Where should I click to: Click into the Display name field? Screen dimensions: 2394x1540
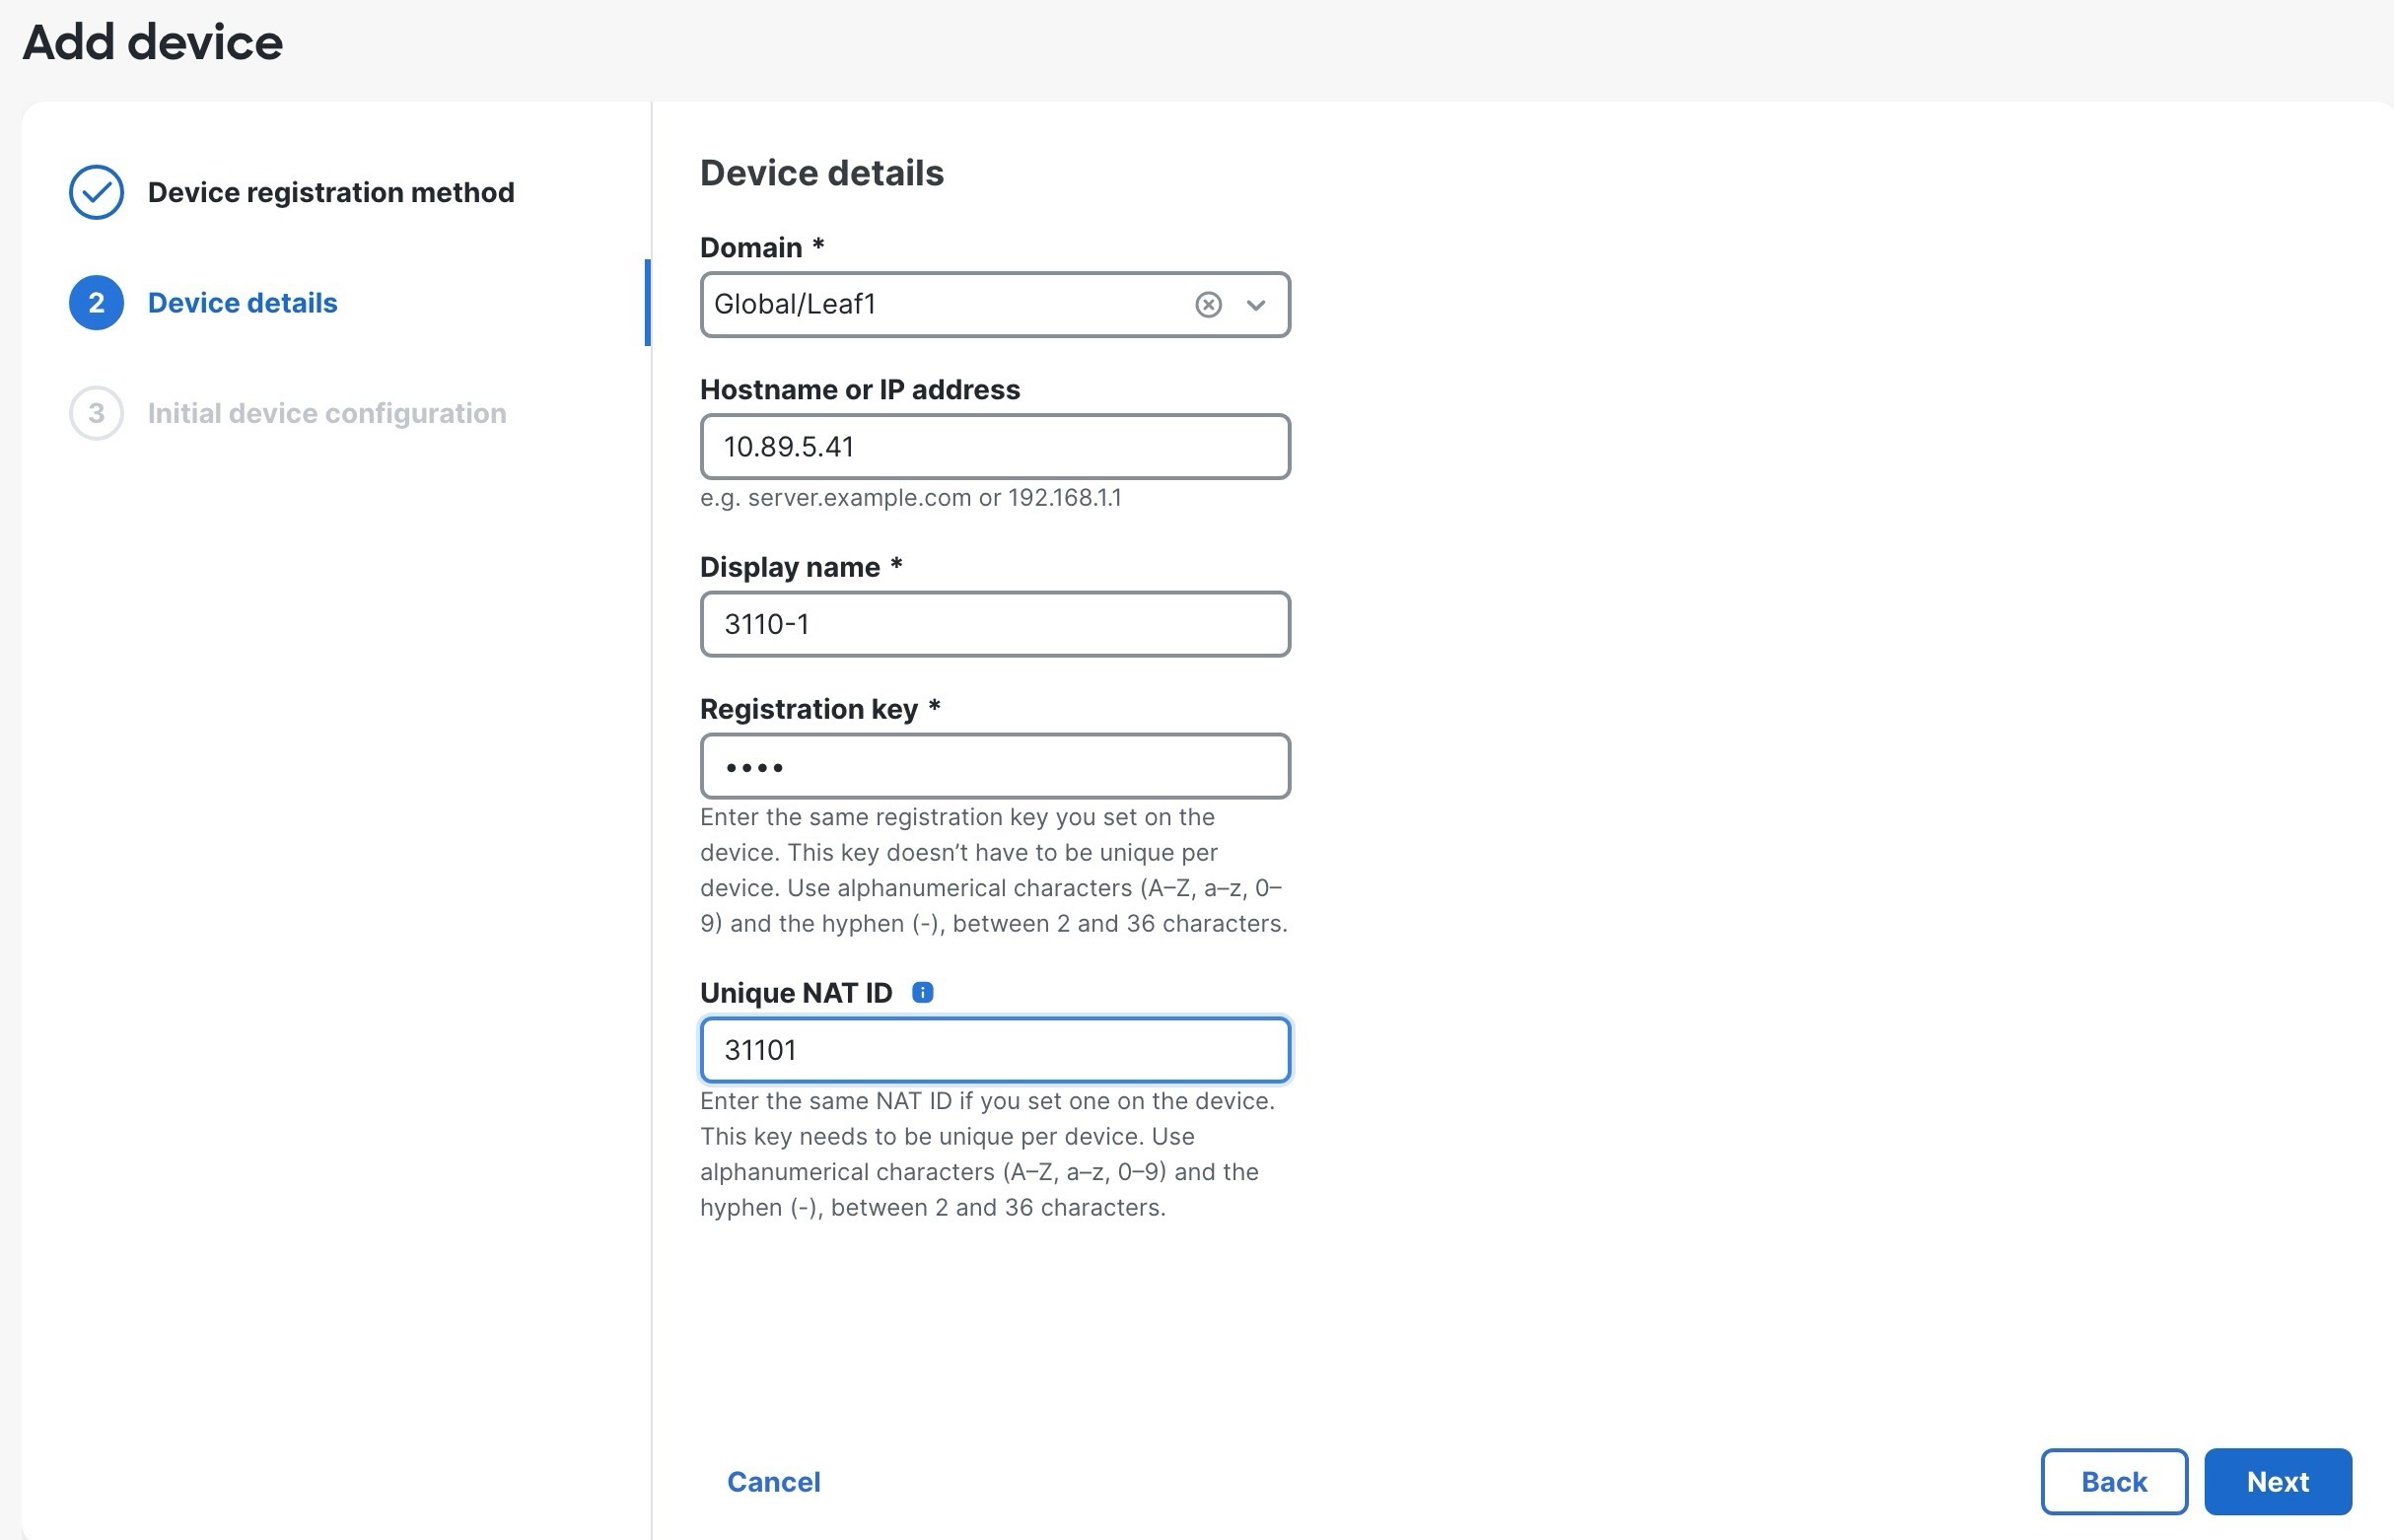[994, 624]
